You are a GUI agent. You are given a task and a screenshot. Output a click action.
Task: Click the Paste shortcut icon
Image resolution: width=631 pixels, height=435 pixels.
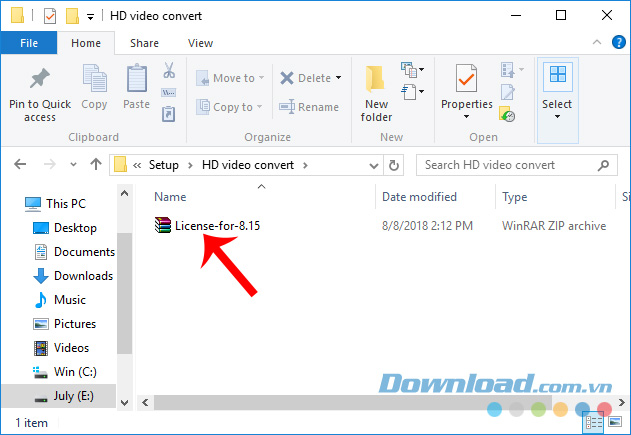(x=169, y=114)
